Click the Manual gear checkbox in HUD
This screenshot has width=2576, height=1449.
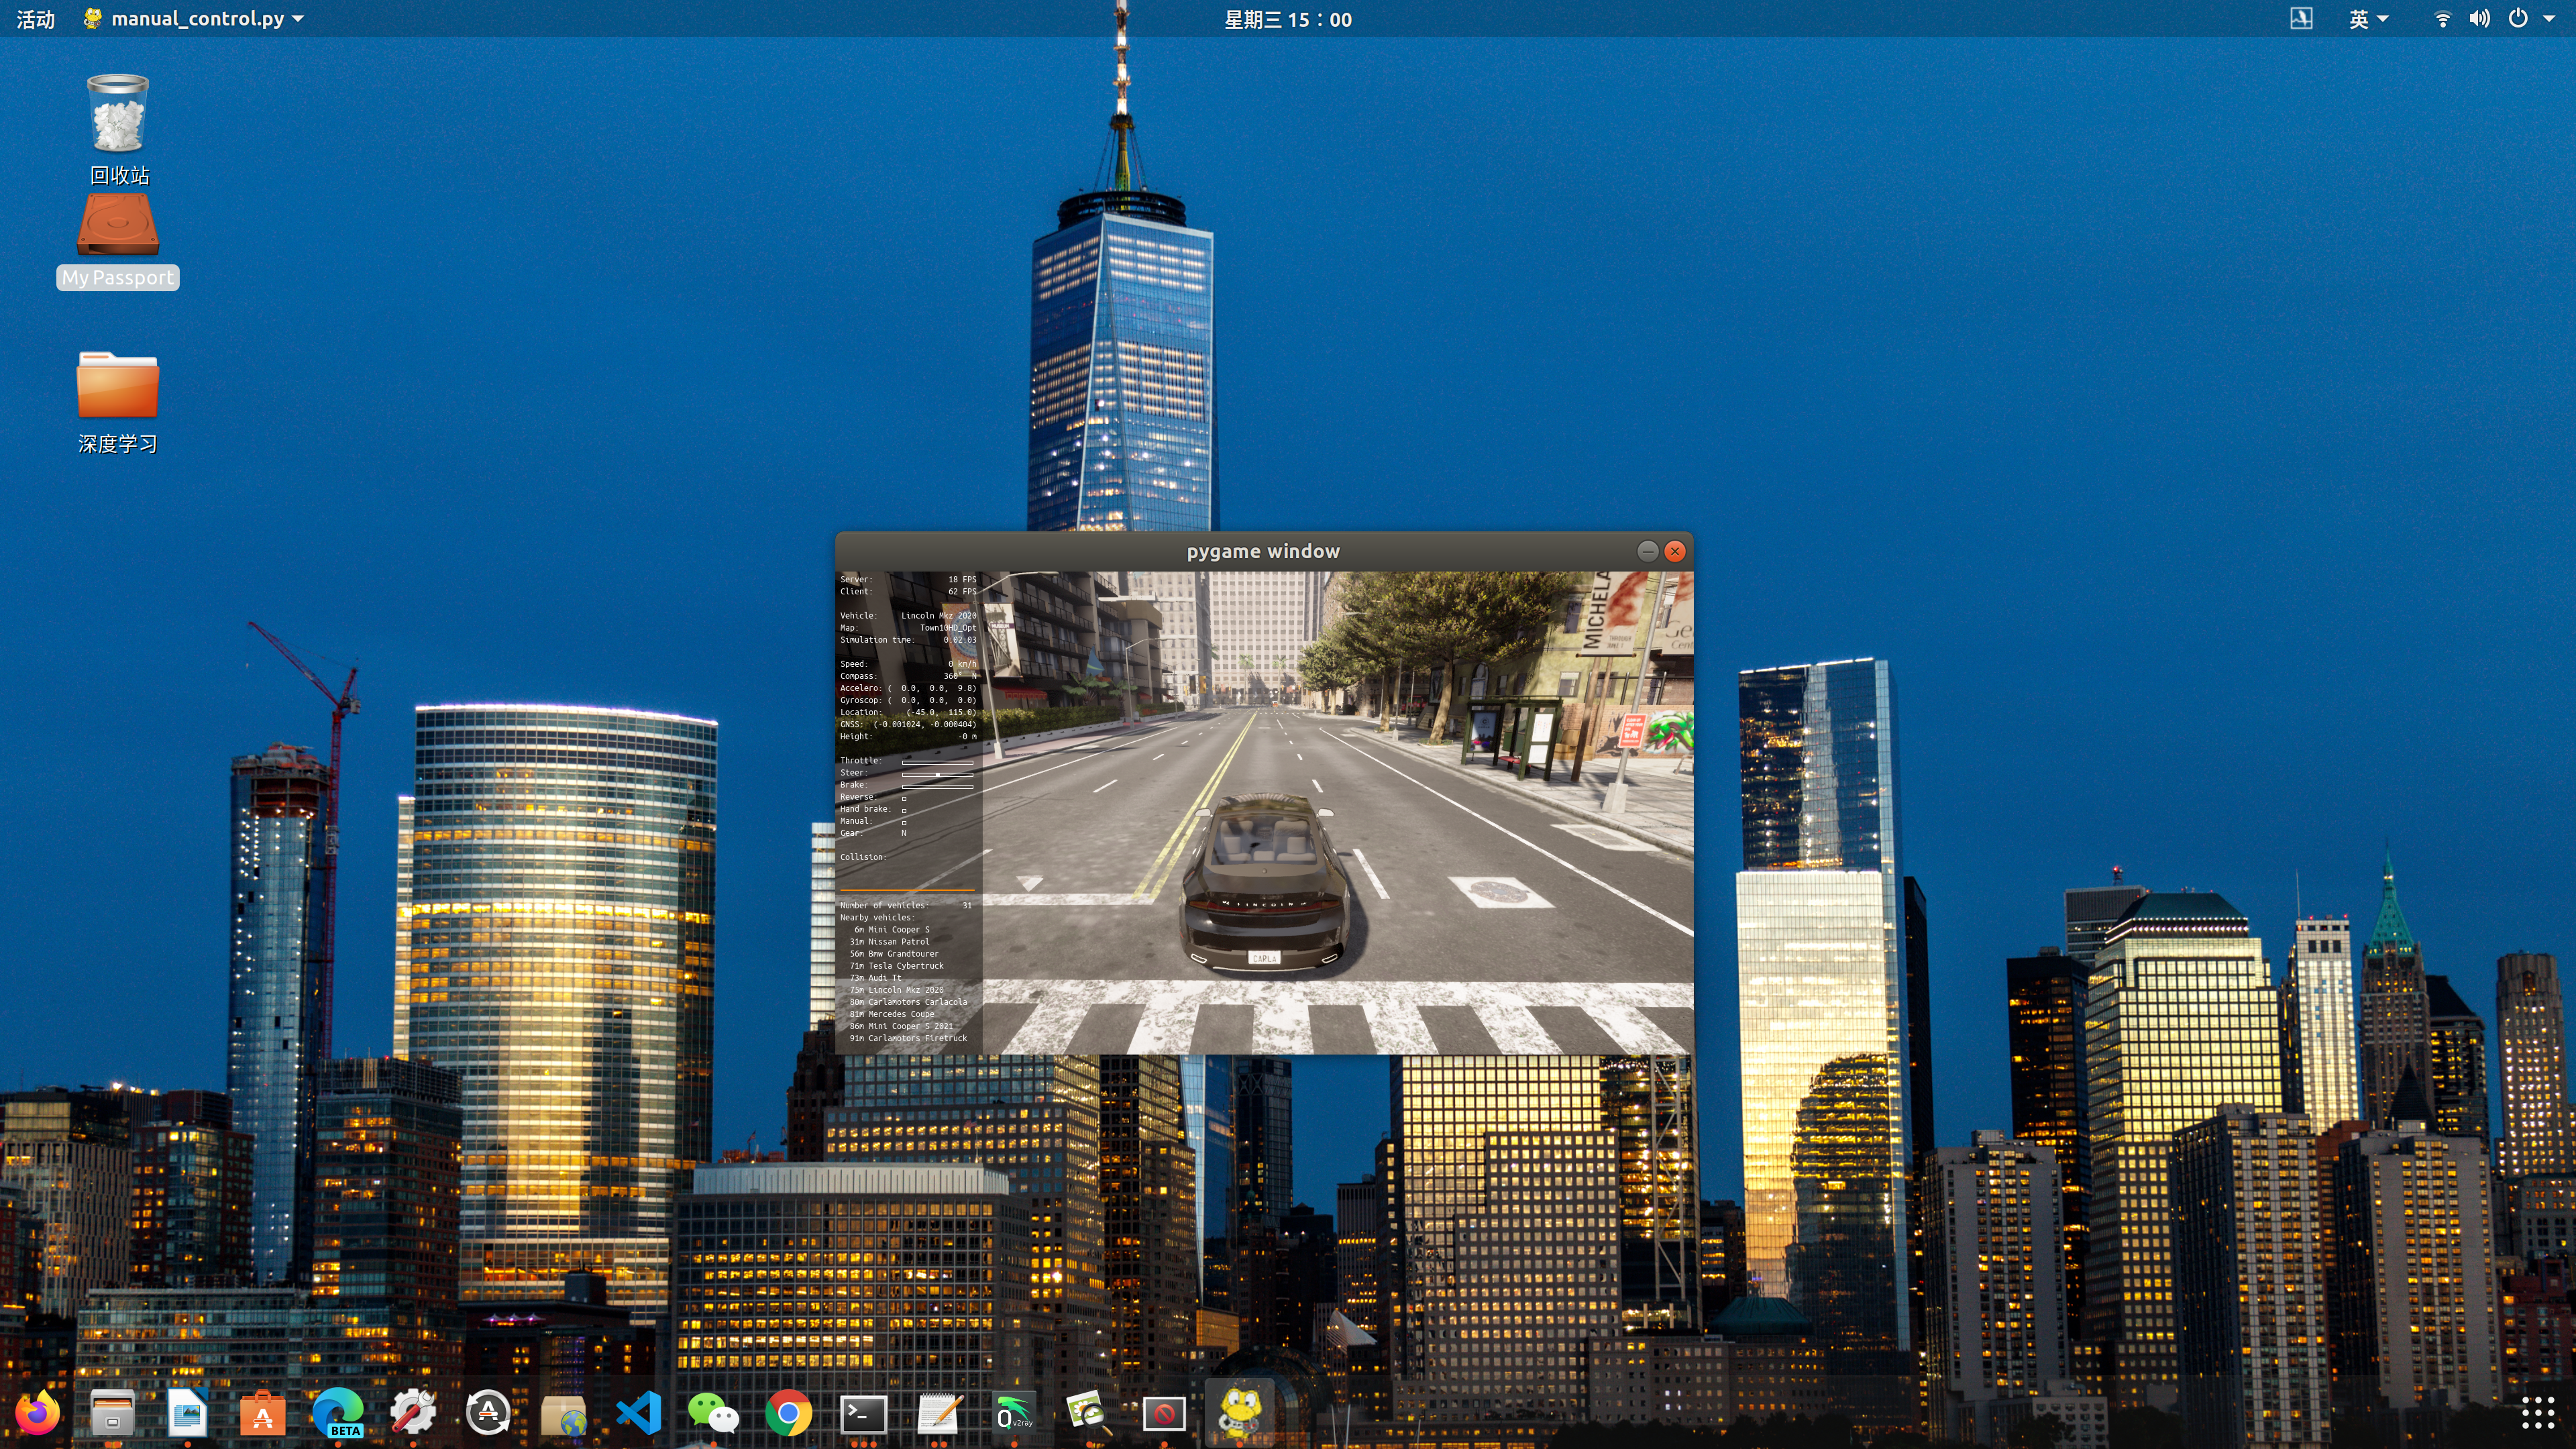click(x=904, y=822)
